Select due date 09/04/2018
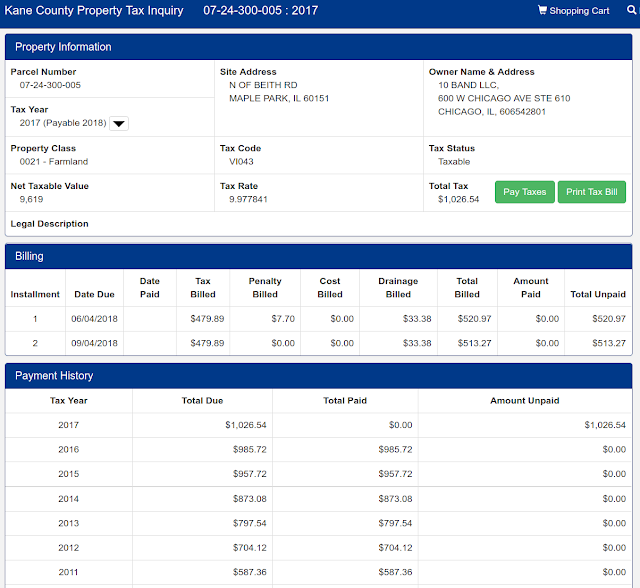 point(94,343)
